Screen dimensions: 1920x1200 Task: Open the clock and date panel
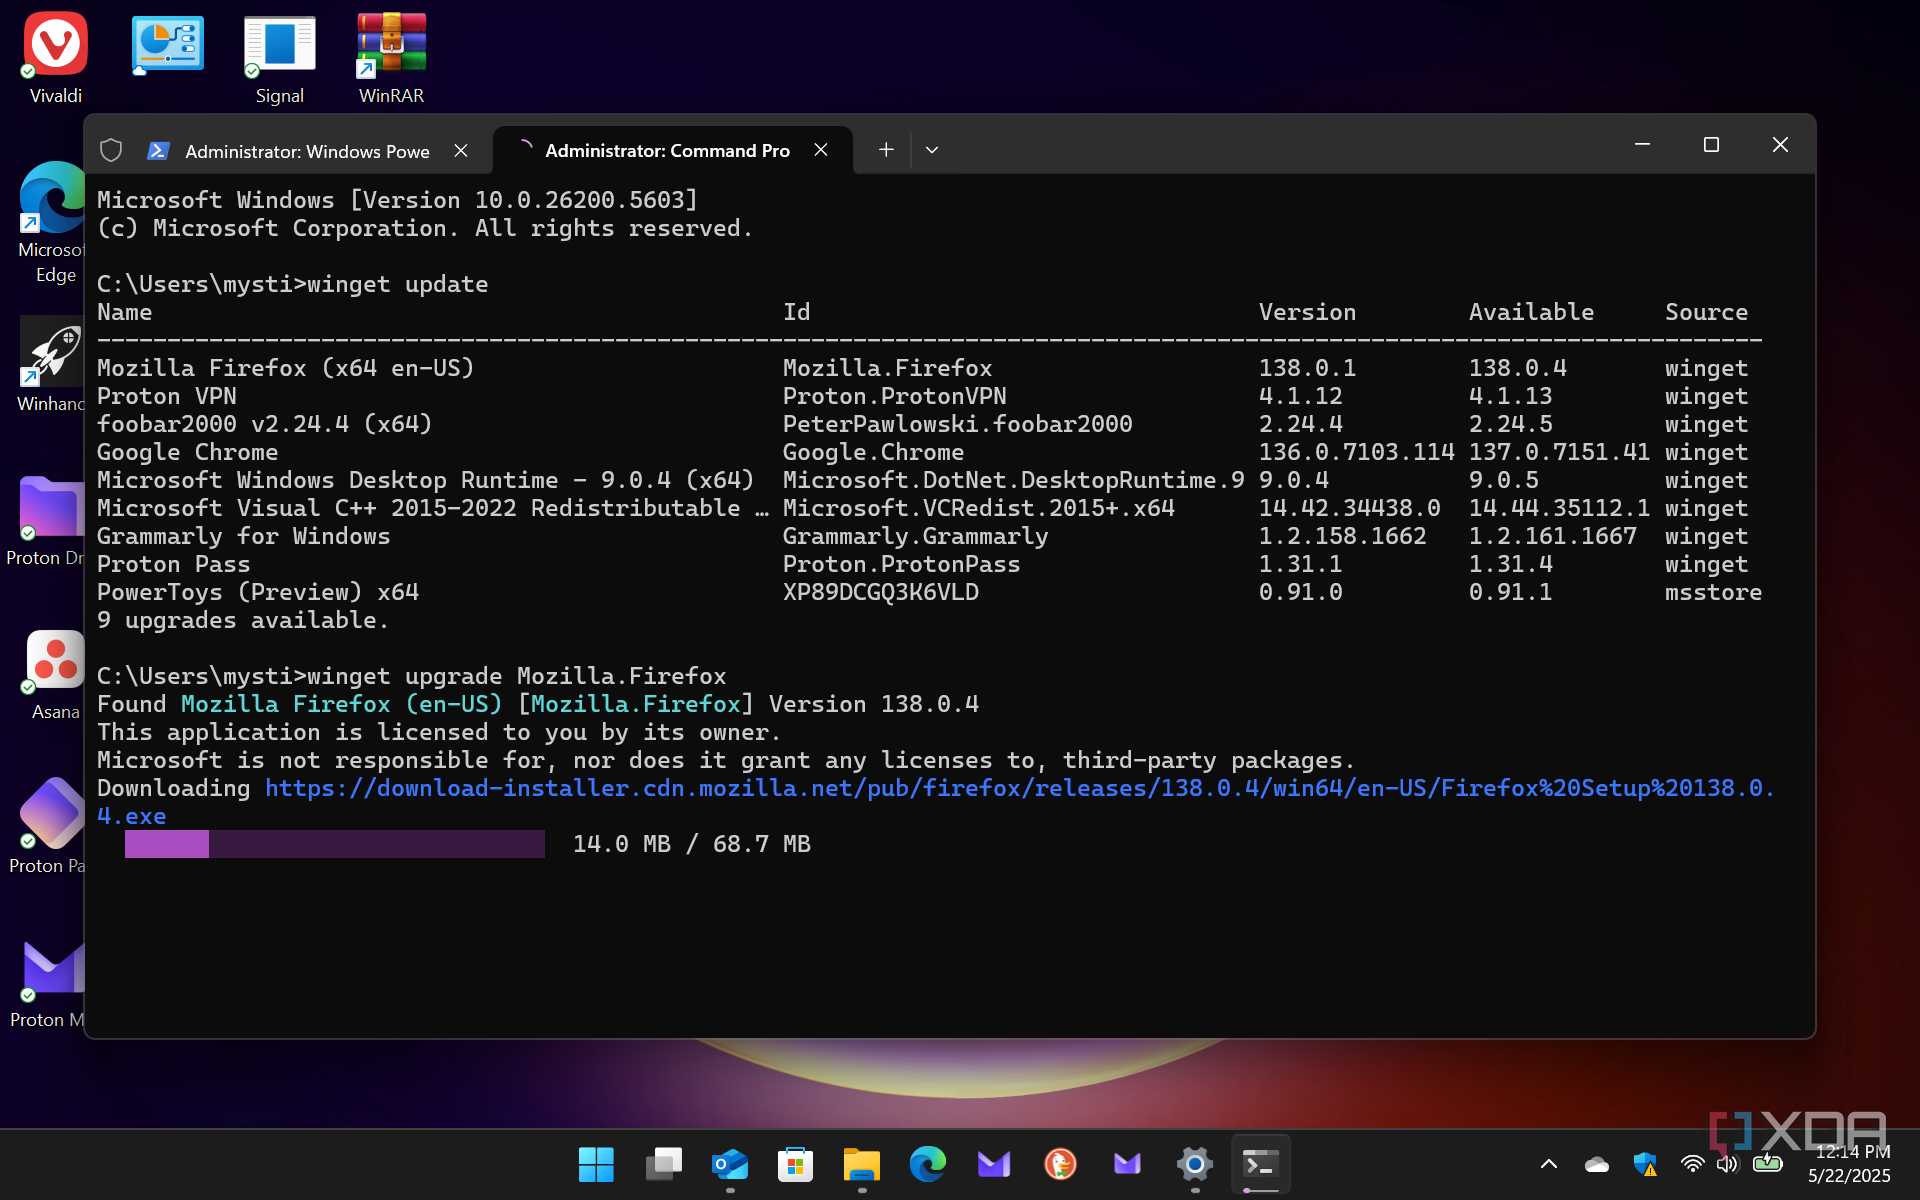[1850, 1164]
